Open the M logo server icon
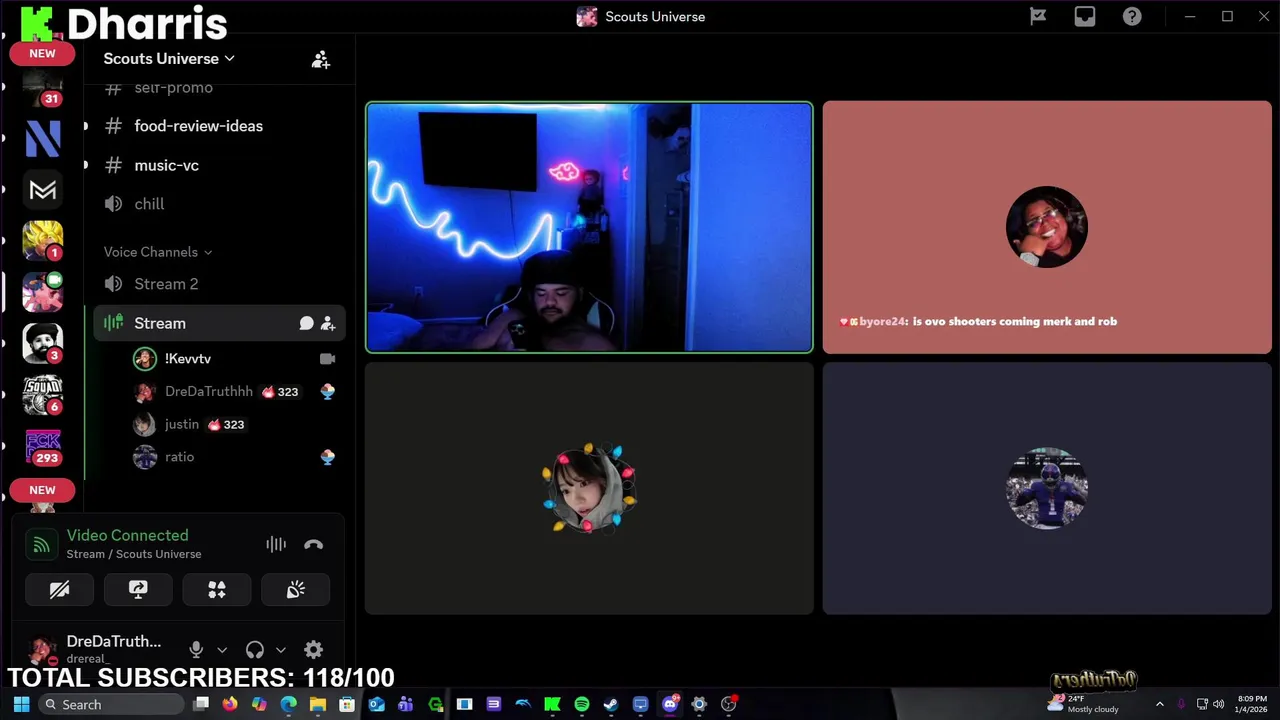Viewport: 1280px width, 720px height. pos(43,190)
